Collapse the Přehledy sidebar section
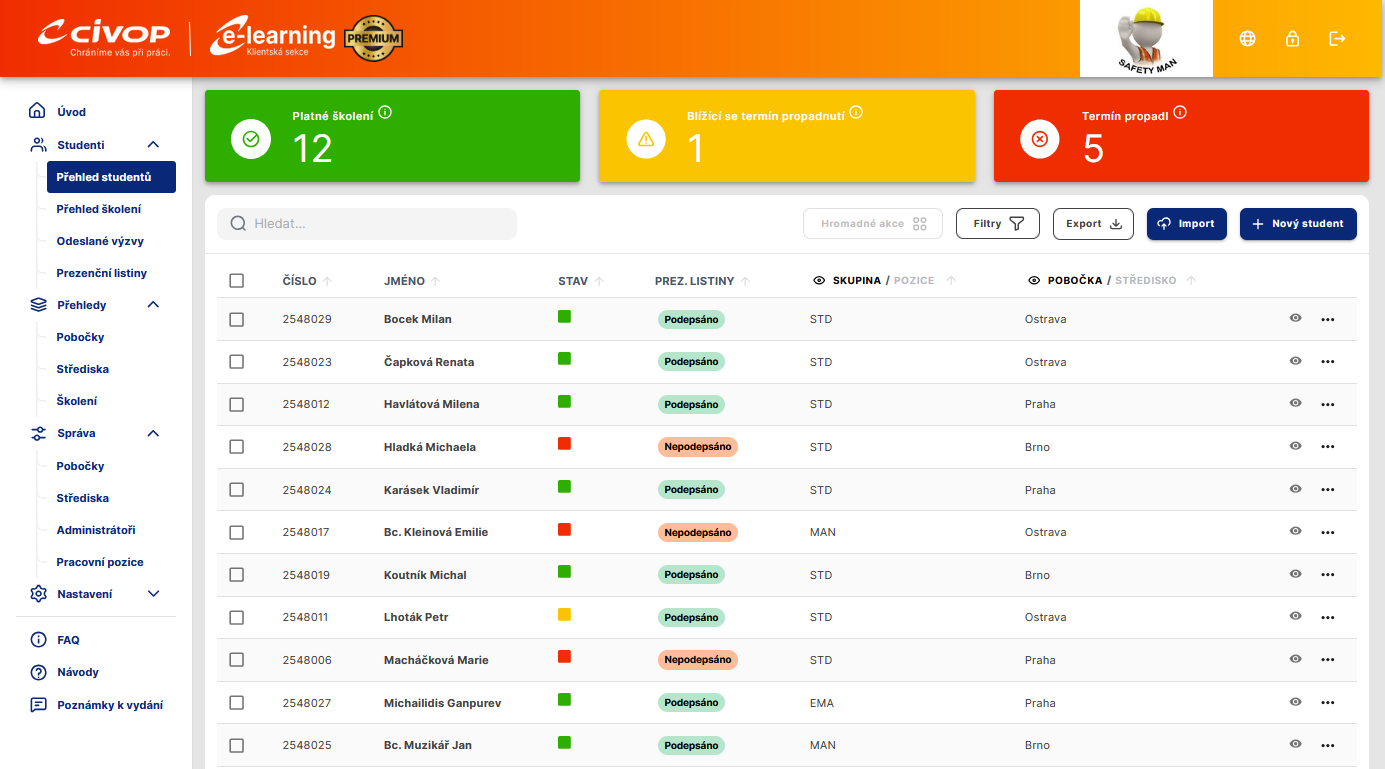 (153, 305)
